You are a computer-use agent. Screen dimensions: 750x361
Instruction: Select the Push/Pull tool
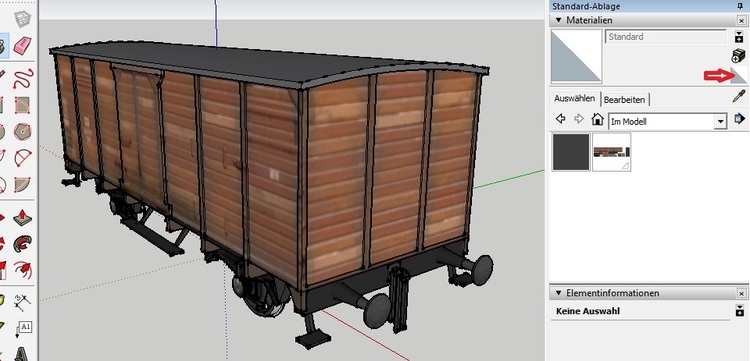click(x=22, y=217)
